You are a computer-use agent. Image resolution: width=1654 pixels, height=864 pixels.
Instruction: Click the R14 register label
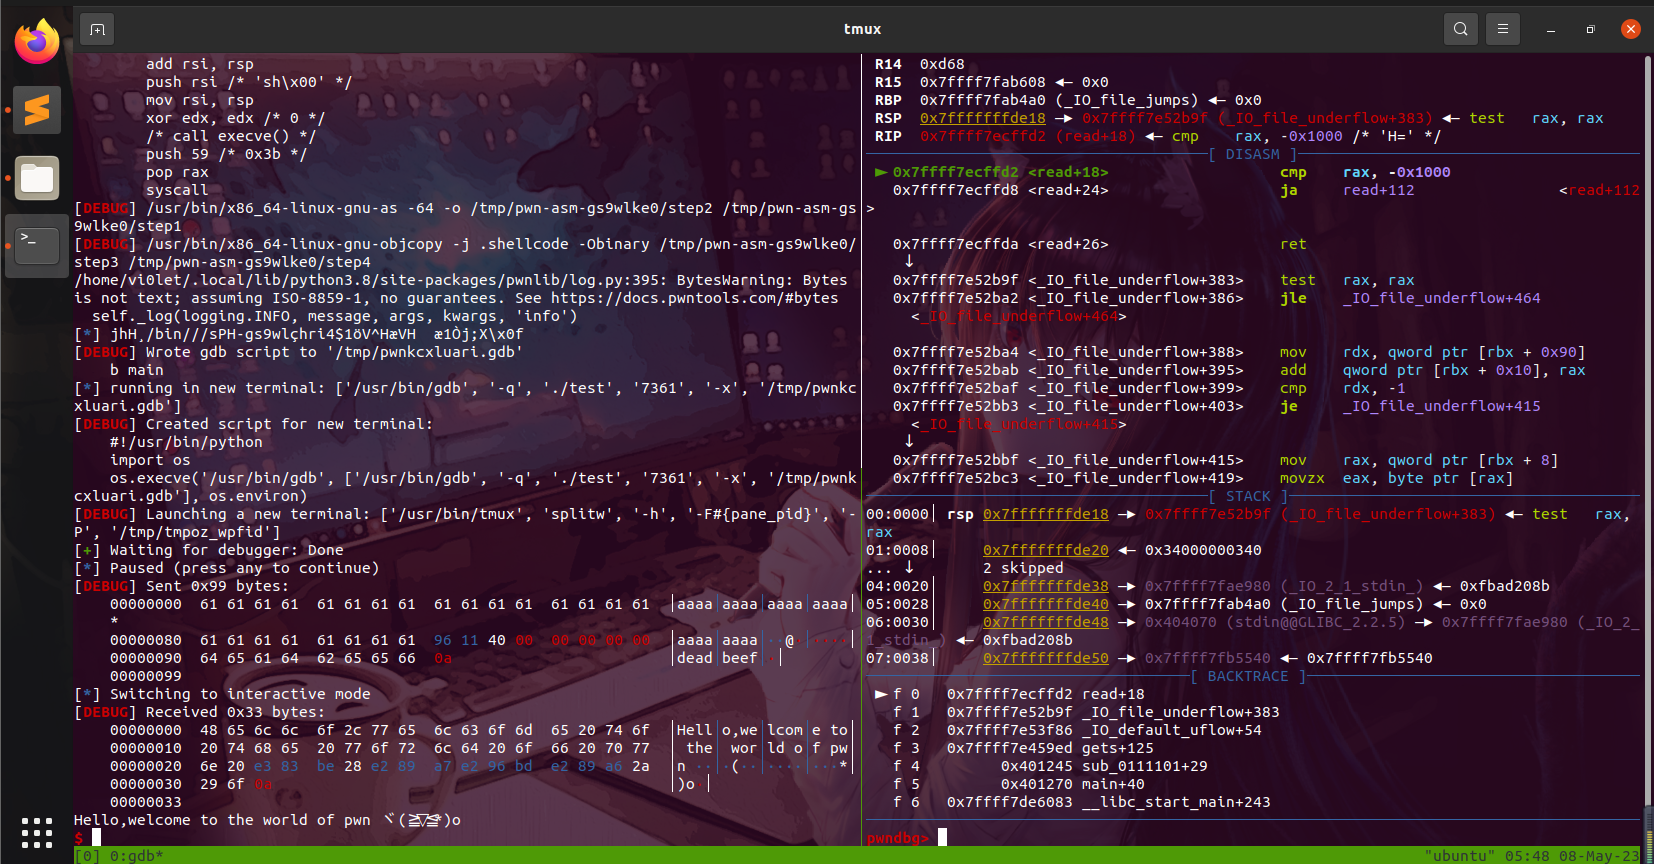point(888,64)
